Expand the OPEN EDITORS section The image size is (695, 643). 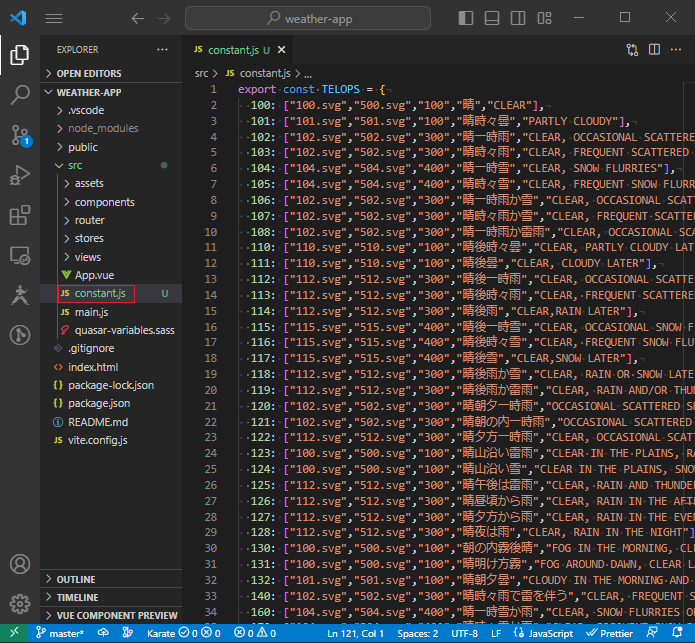click(x=111, y=74)
